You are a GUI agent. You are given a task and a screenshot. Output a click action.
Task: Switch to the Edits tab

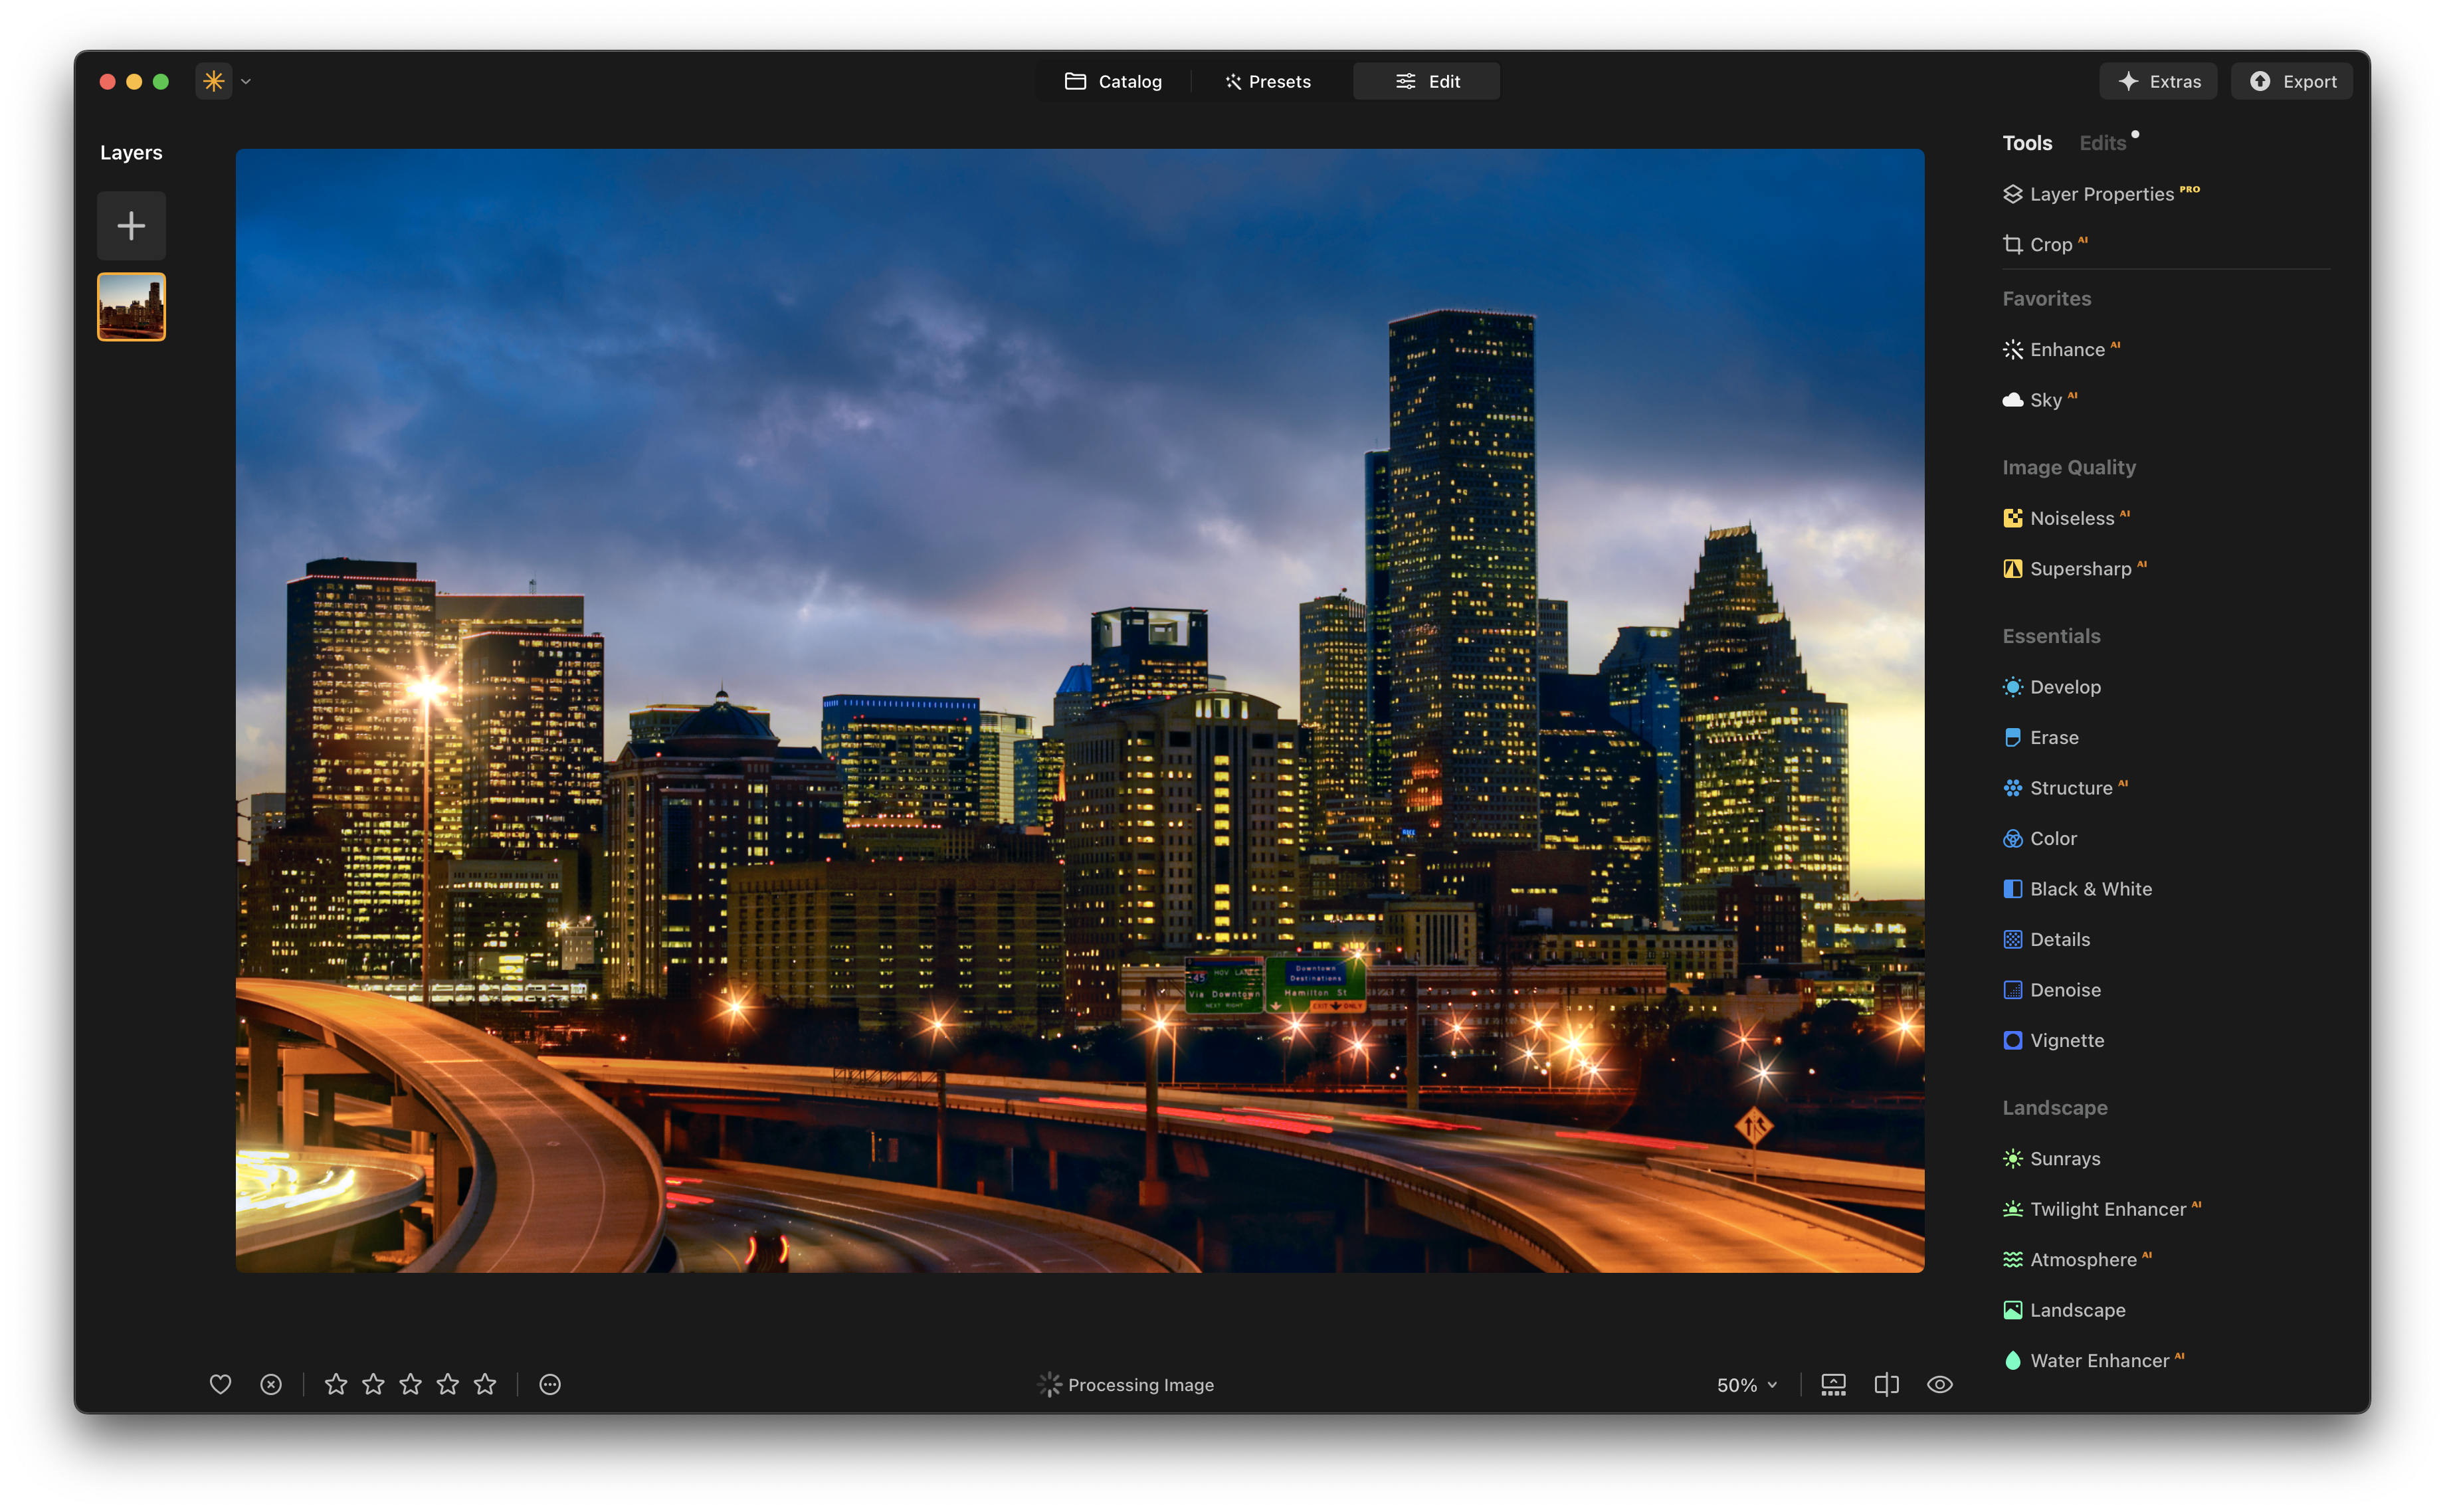click(2102, 143)
